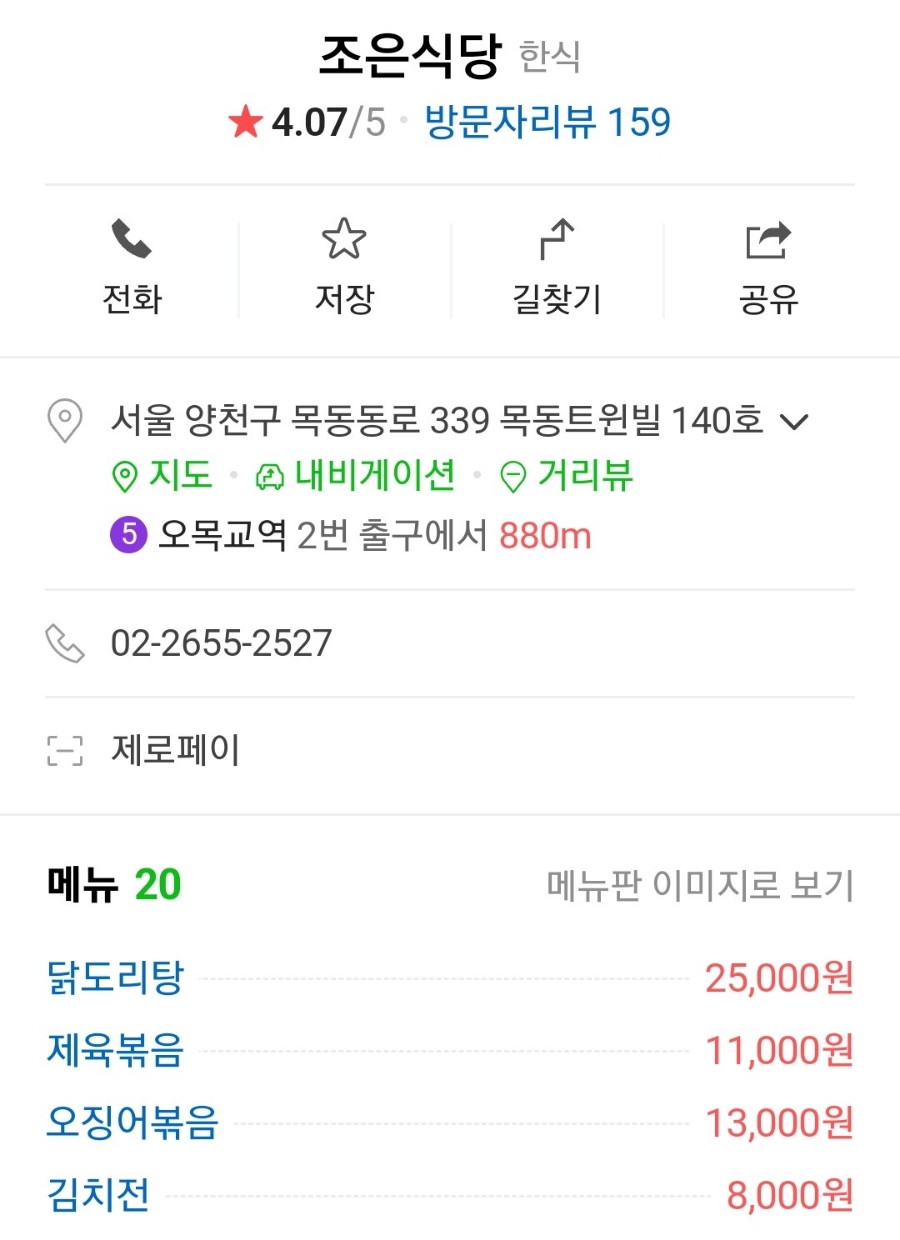Tap the handset icon beside the phone number
This screenshot has height=1240, width=900.
coord(66,643)
